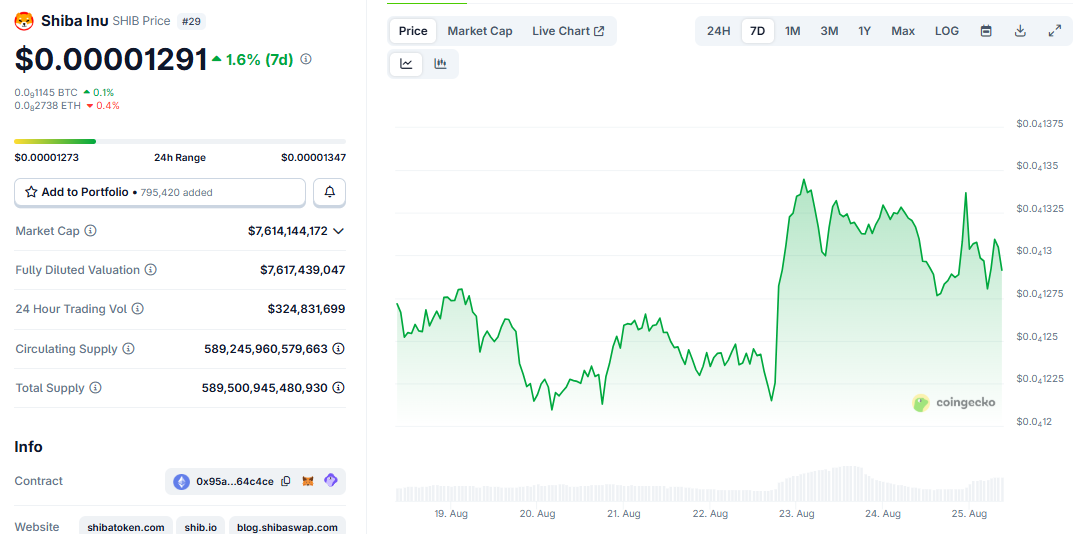The width and height of the screenshot is (1082, 534).
Task: Click the MetaMask fox icon
Action: pos(308,481)
